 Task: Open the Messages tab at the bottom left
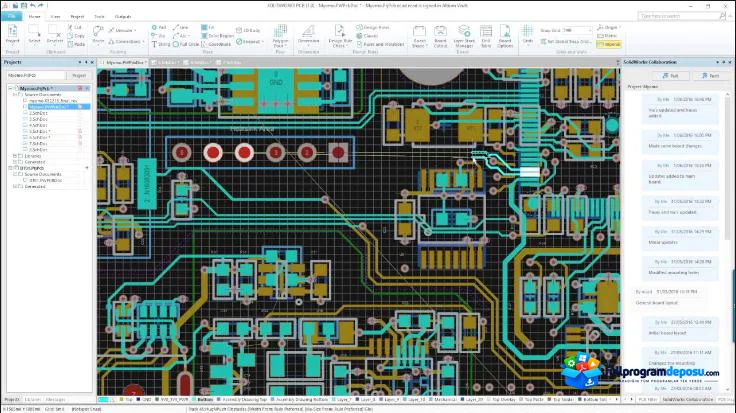coord(55,399)
